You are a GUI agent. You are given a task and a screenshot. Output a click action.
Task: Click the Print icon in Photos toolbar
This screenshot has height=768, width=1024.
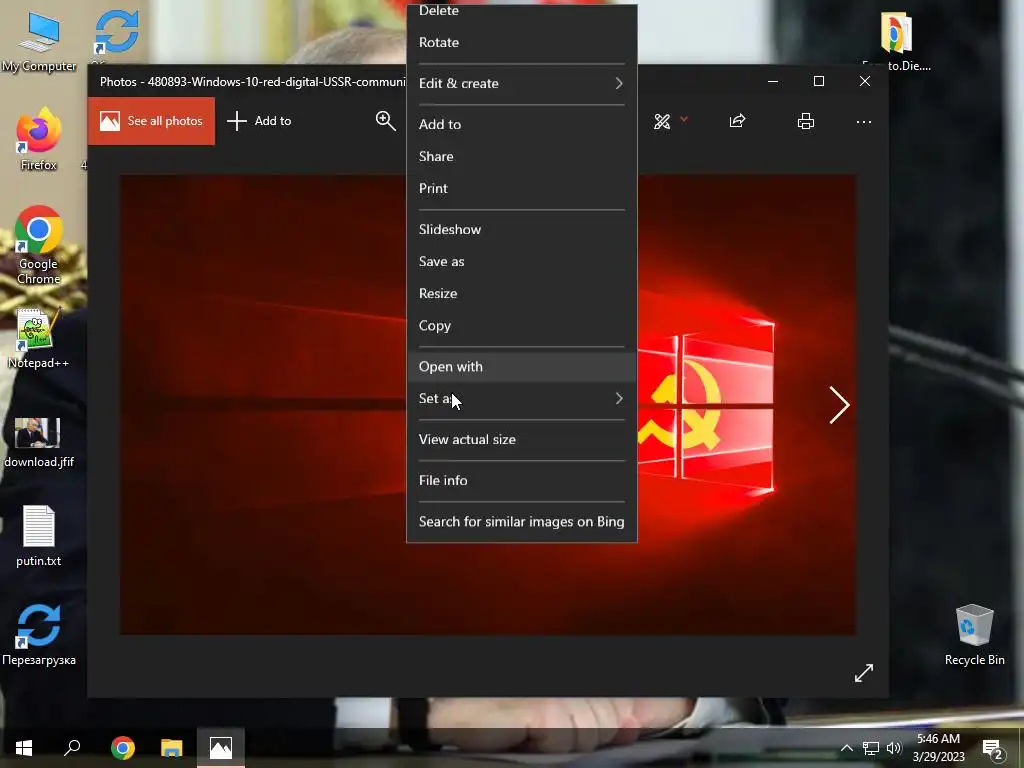pos(806,121)
